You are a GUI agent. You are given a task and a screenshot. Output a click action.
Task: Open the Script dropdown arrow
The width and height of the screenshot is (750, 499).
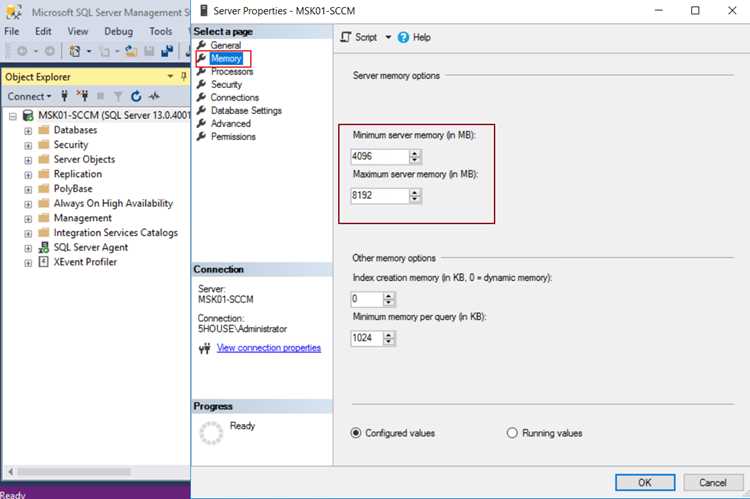tap(388, 37)
